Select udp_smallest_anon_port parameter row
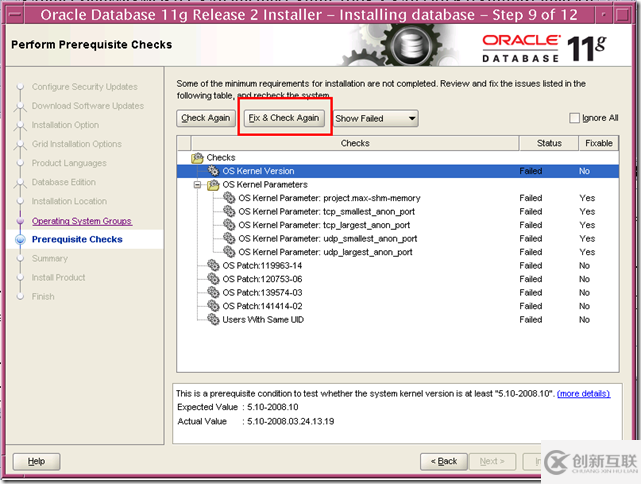 pos(398,238)
